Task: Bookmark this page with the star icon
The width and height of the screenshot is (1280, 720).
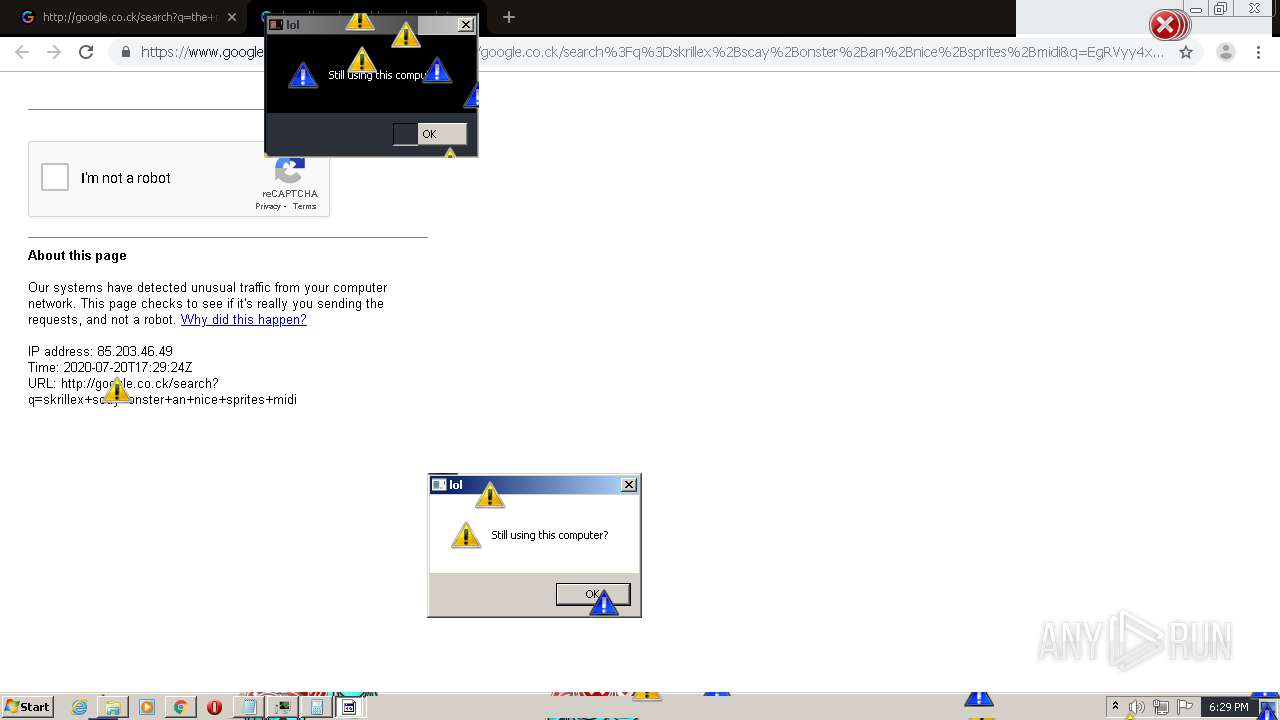Action: [x=1186, y=52]
